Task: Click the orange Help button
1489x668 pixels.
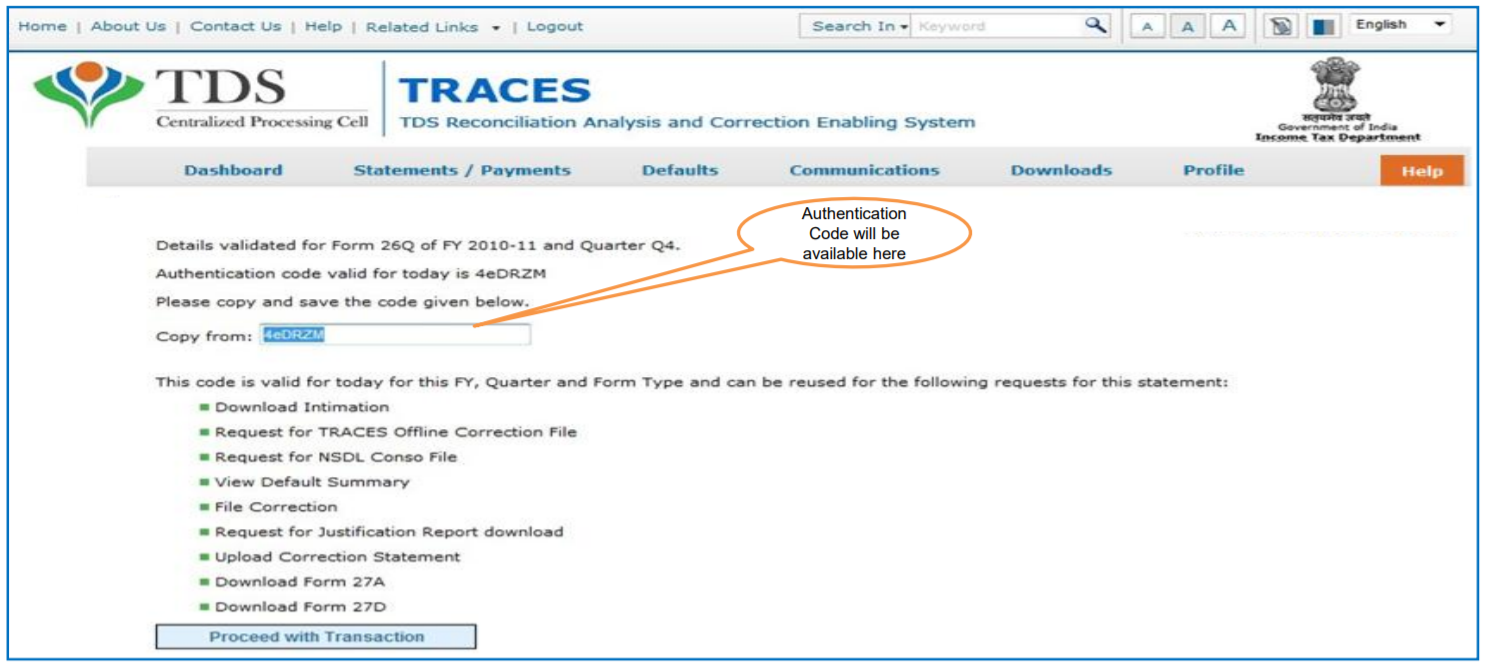Action: point(1421,171)
